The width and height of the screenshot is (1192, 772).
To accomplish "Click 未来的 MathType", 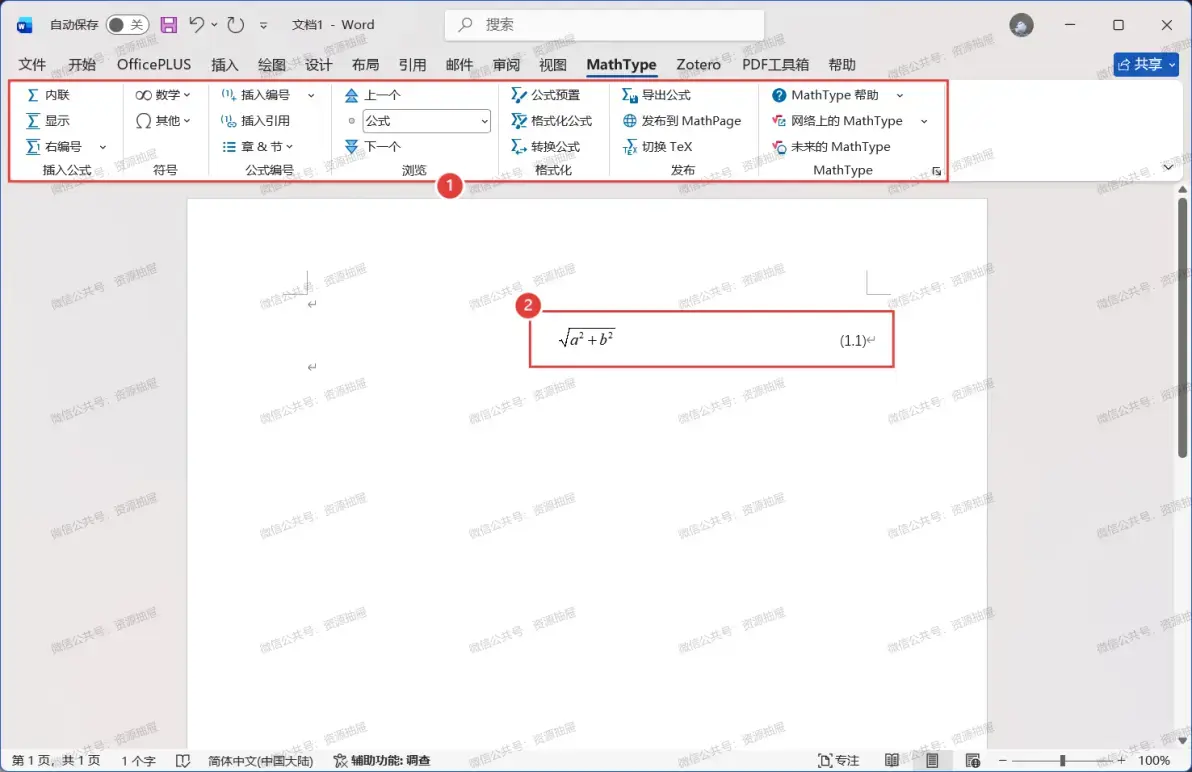I will [831, 147].
